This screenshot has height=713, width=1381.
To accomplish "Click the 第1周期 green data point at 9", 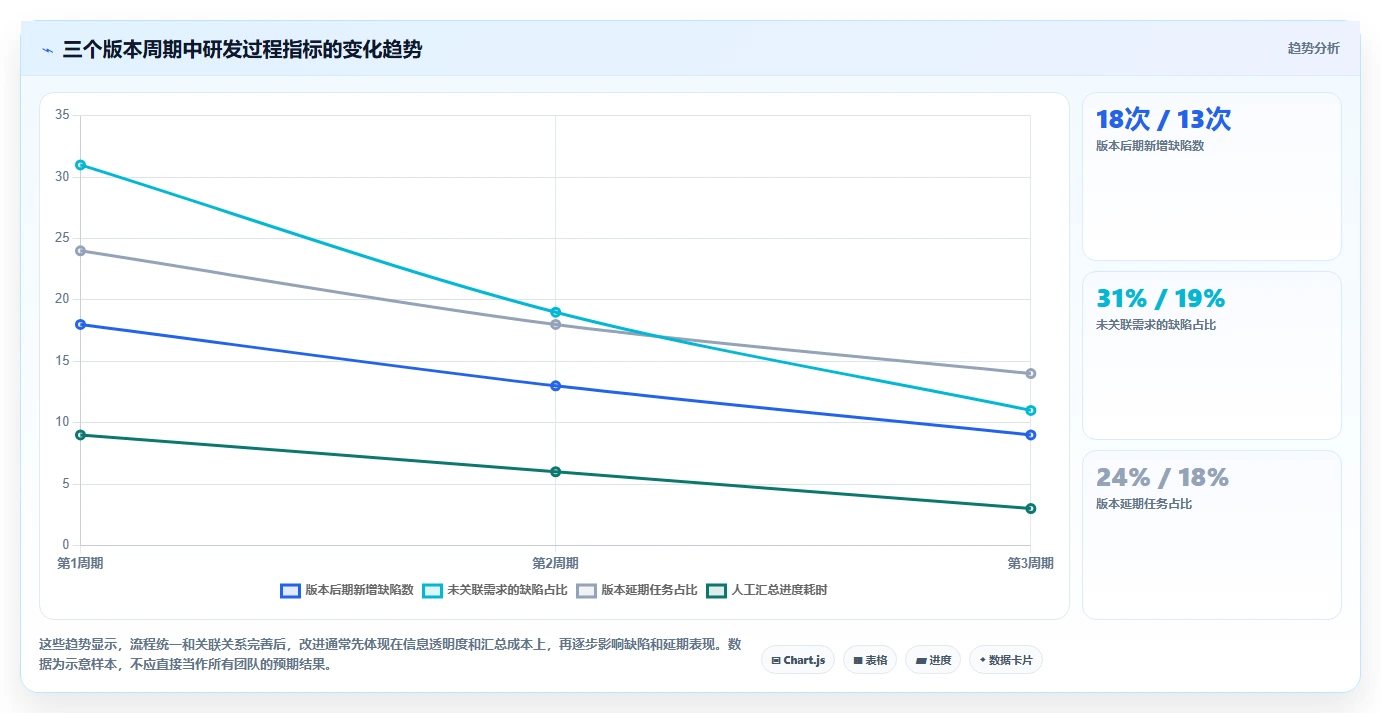I will (x=80, y=435).
